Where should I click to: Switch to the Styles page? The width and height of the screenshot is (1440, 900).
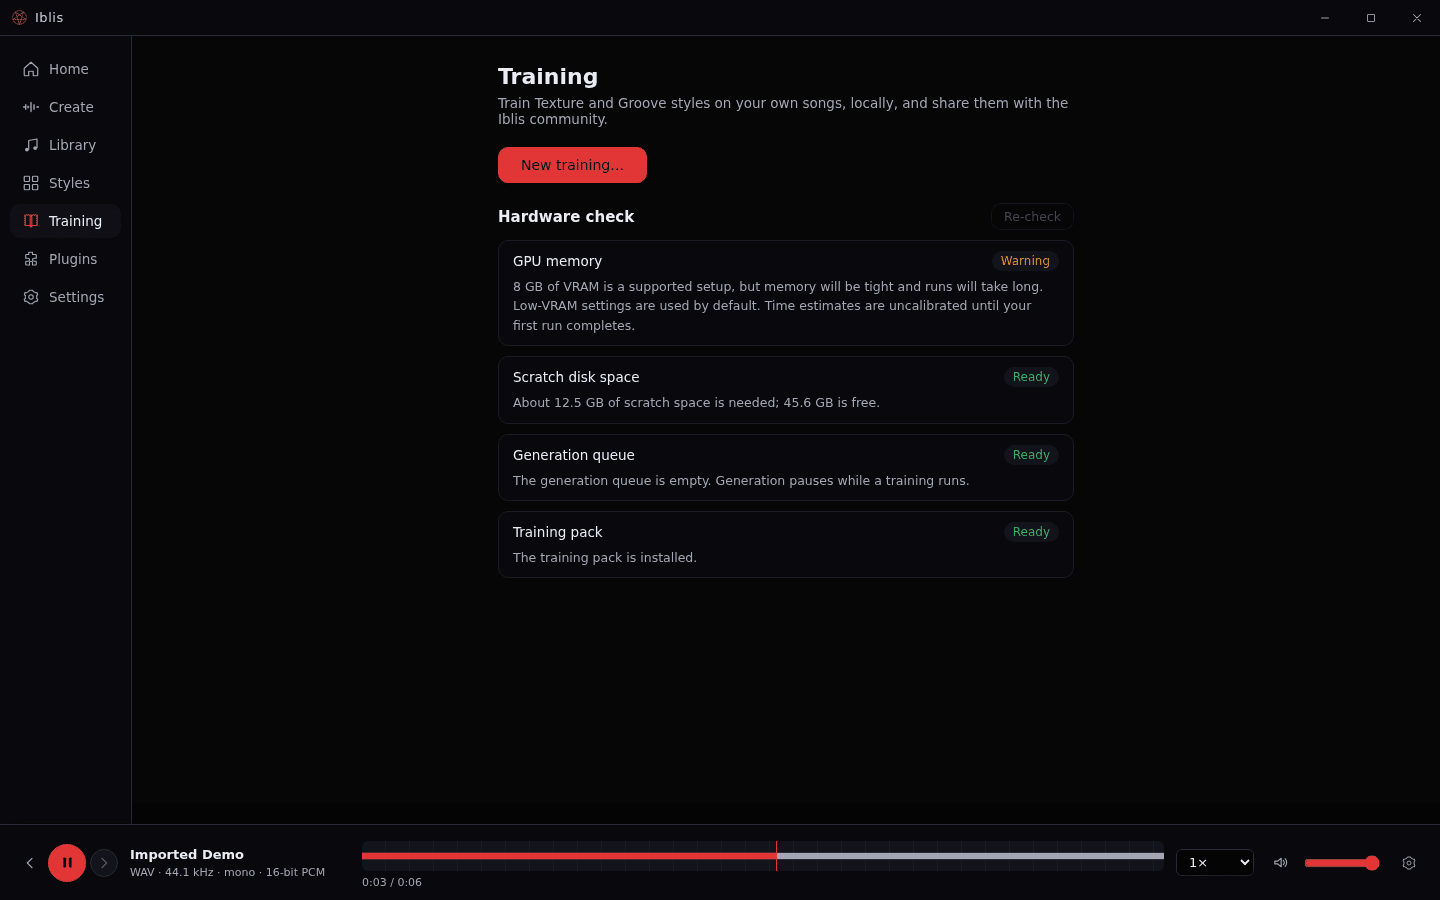(66, 183)
